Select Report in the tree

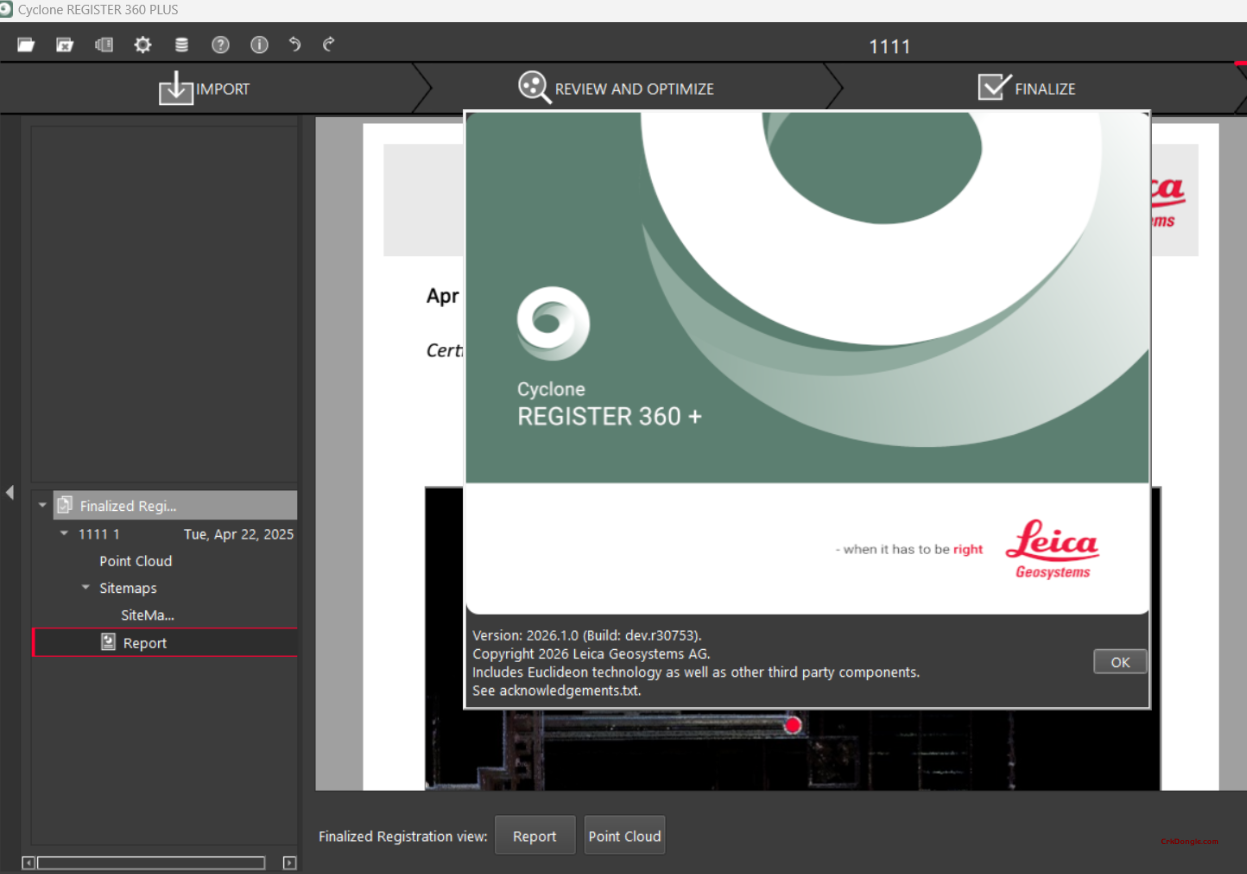(x=165, y=642)
